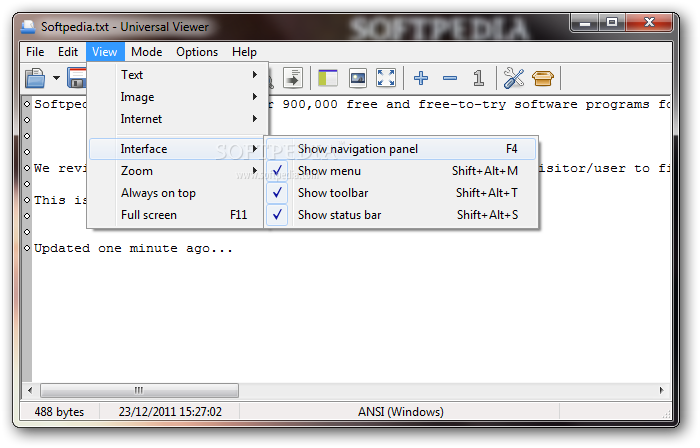
Task: Click the image view toolbar icon
Action: pyautogui.click(x=358, y=78)
